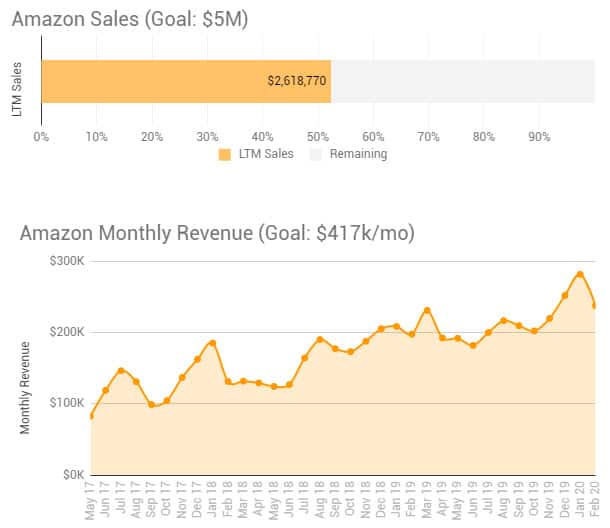This screenshot has height=528, width=610.
Task: Click the gray Remaining legend swatch
Action: pyautogui.click(x=316, y=154)
